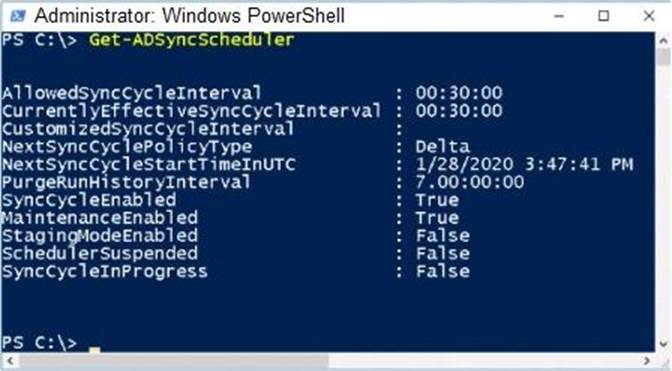This screenshot has height=371, width=672.
Task: Click the PurgeRunHistoryInterval 7.00:00:00 value
Action: (x=470, y=183)
